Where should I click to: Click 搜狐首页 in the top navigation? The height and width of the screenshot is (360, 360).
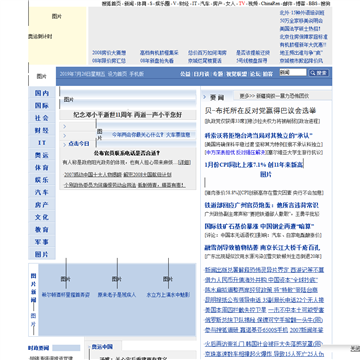(x=111, y=4)
